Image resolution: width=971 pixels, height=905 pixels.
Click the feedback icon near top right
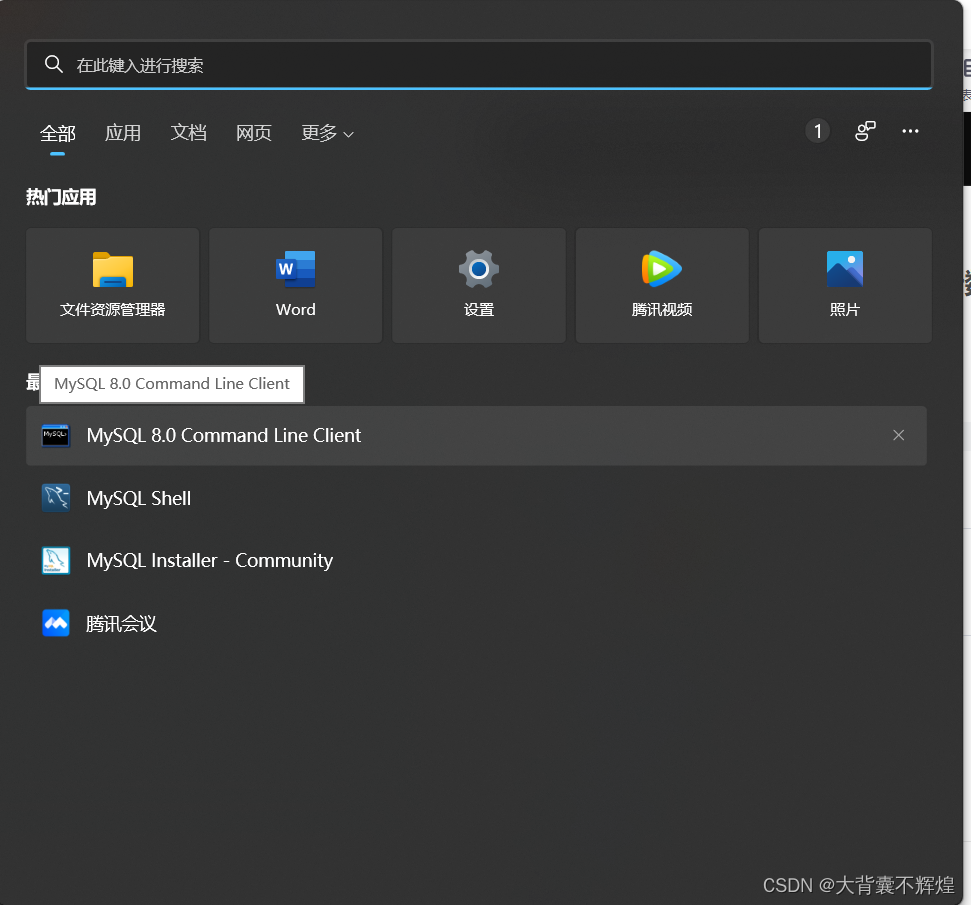(x=864, y=131)
